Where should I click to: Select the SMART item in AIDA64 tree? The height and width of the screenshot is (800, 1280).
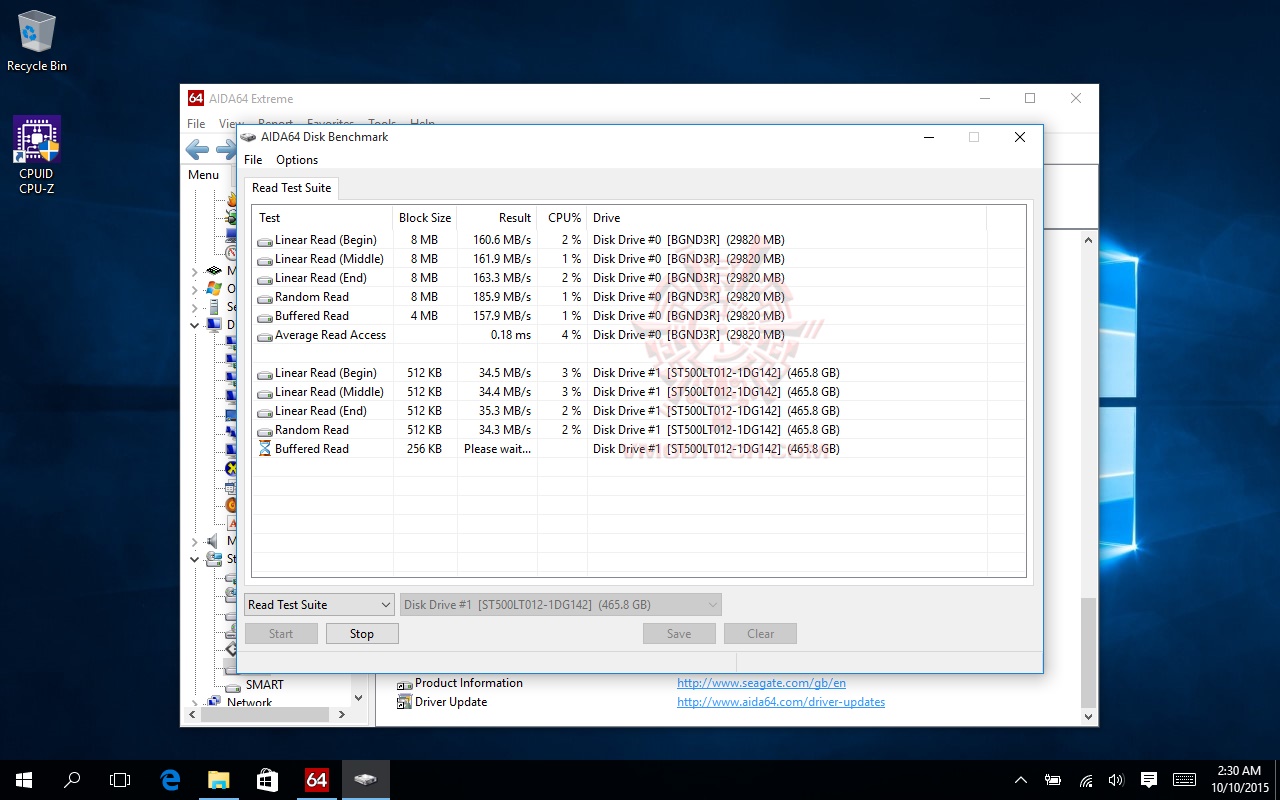[265, 685]
